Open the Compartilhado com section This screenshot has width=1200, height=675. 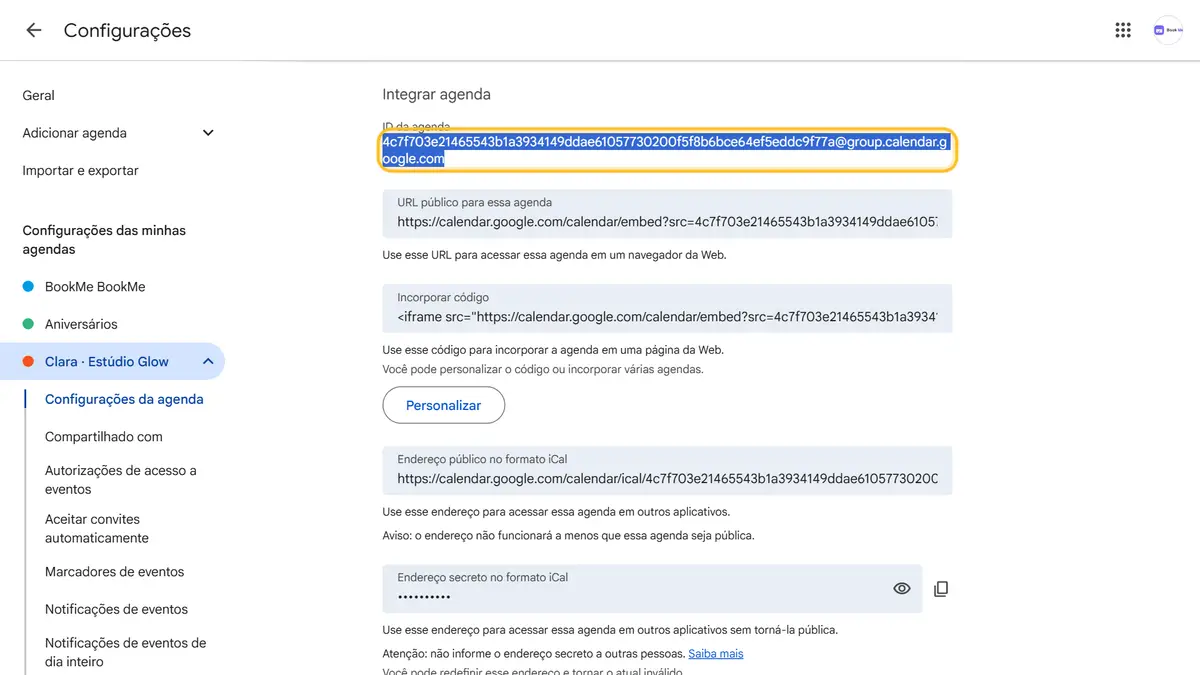104,437
